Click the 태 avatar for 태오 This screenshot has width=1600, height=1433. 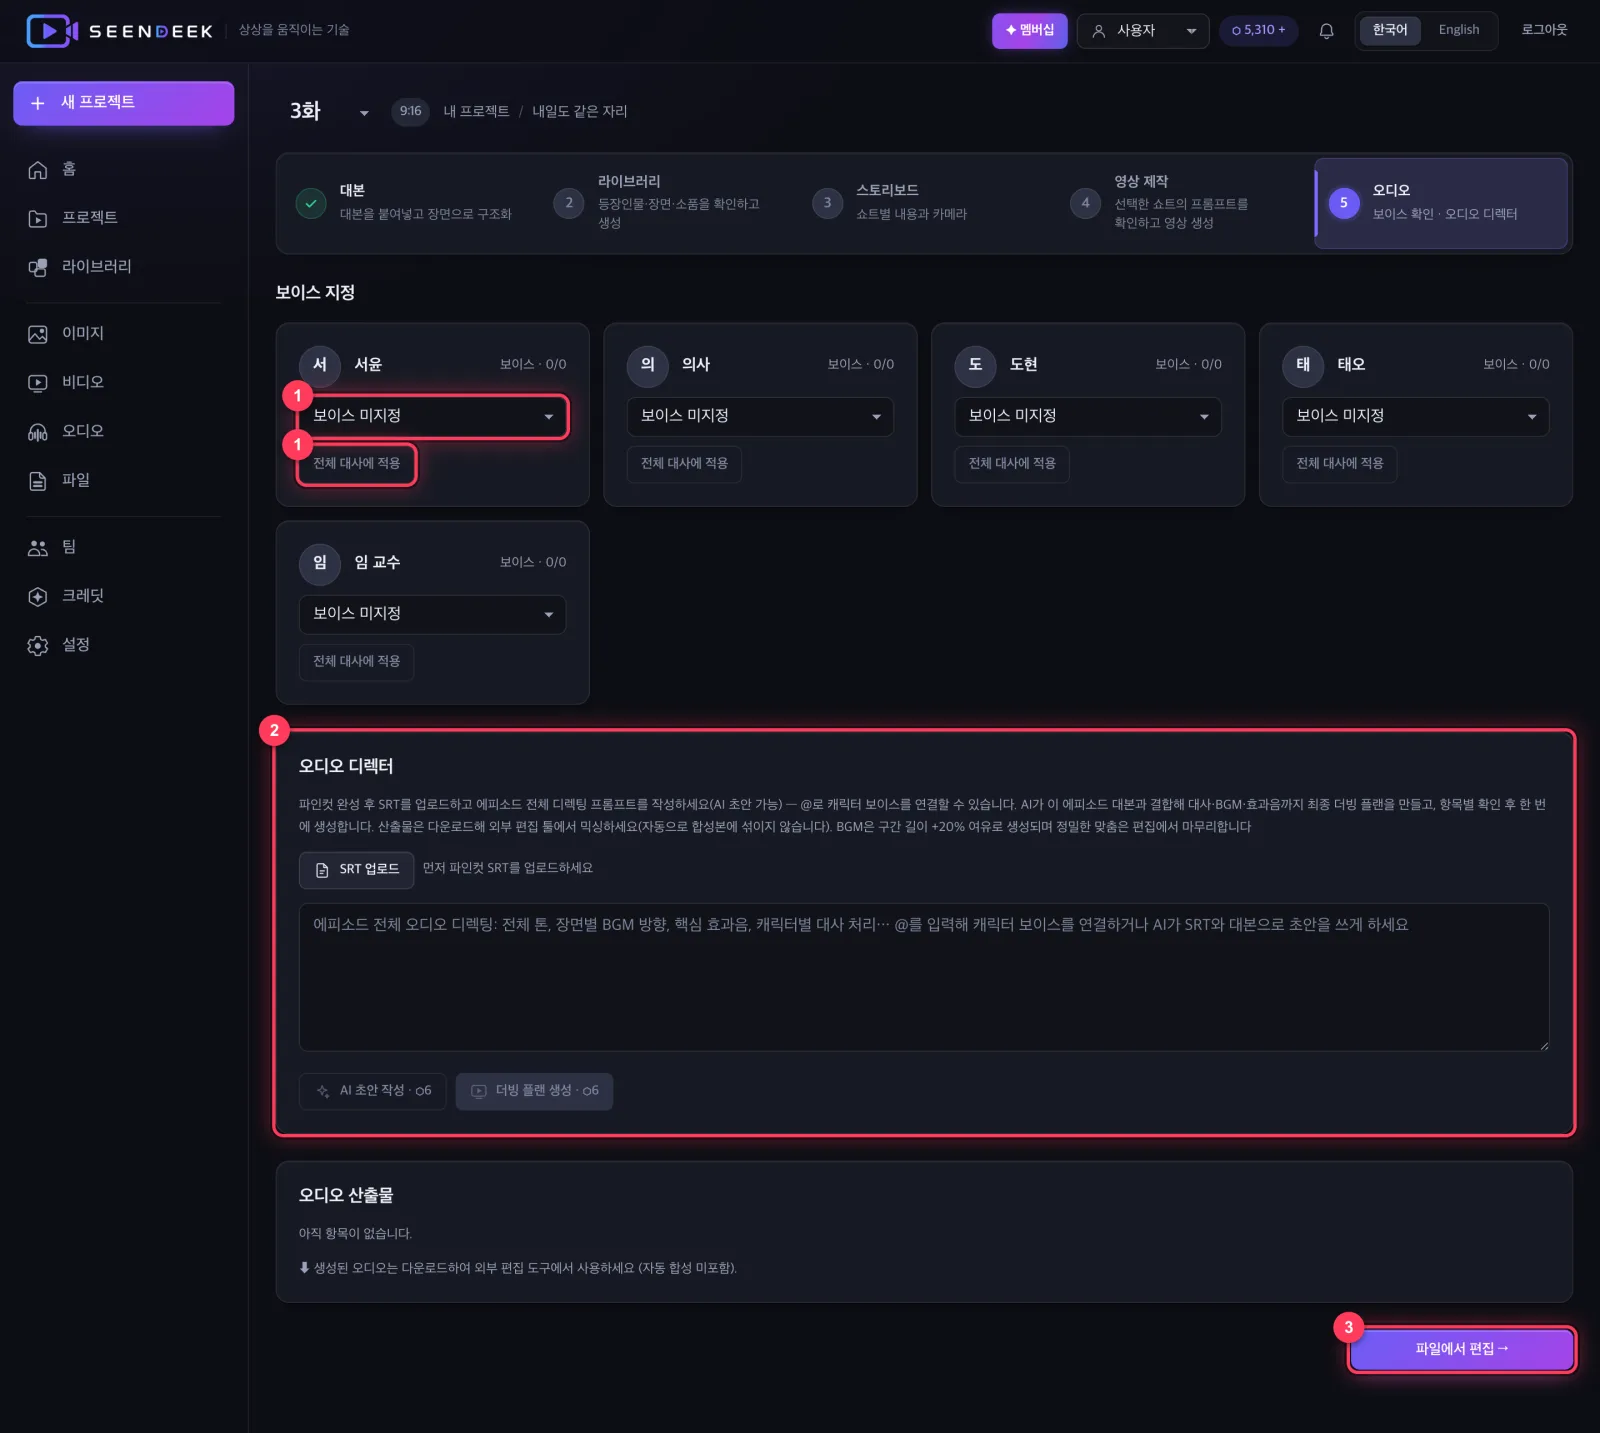pos(1303,365)
